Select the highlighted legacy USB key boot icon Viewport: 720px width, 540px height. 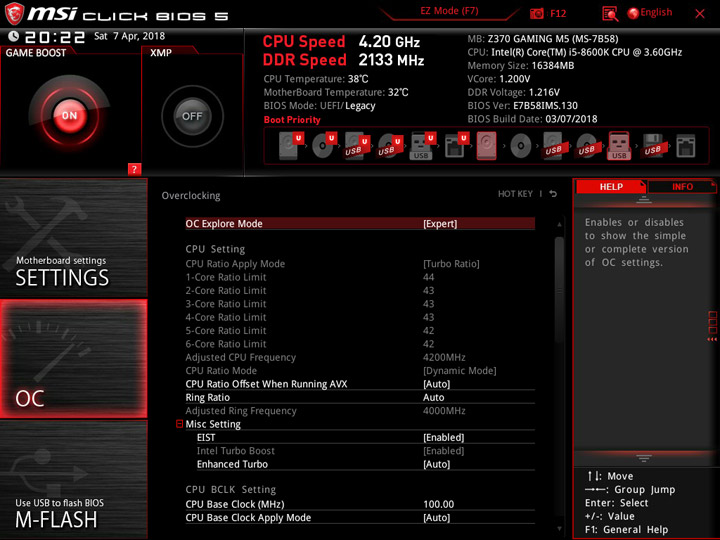619,146
